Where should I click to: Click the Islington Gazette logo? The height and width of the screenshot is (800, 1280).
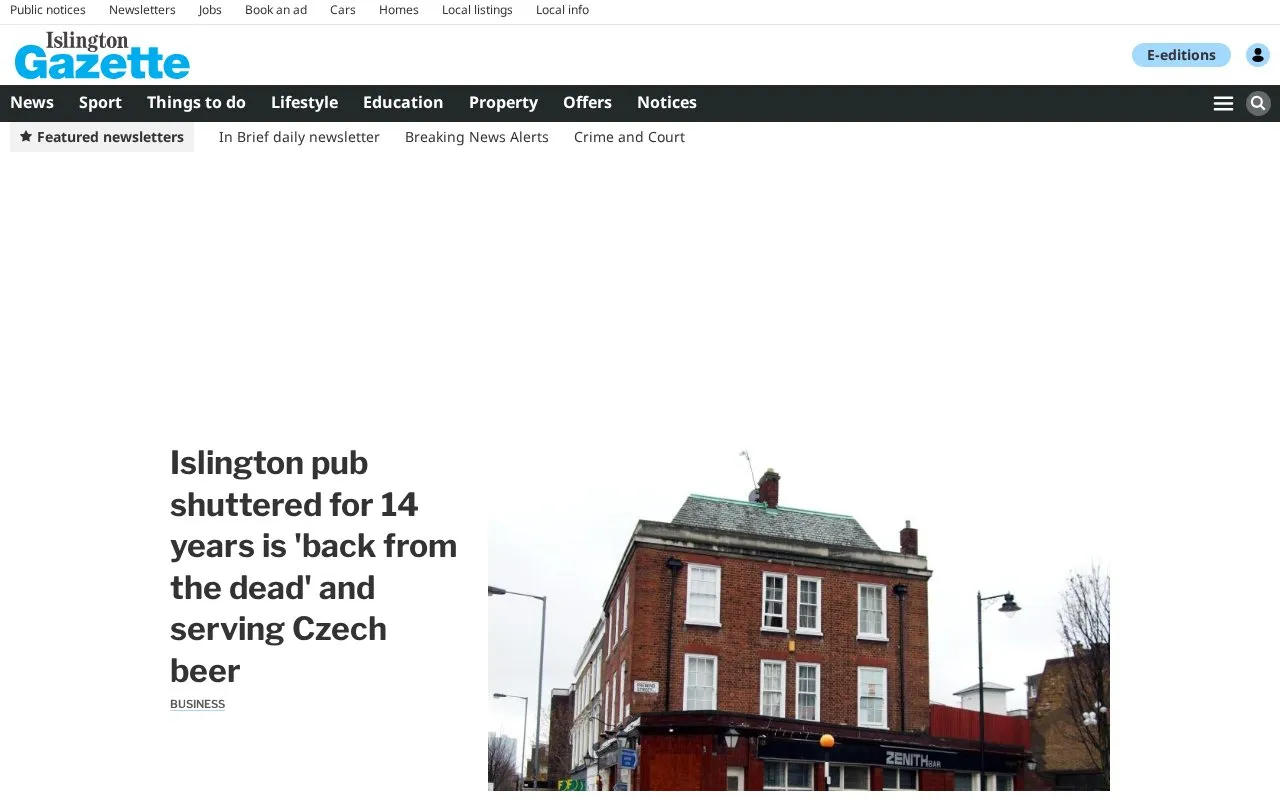[x=102, y=55]
